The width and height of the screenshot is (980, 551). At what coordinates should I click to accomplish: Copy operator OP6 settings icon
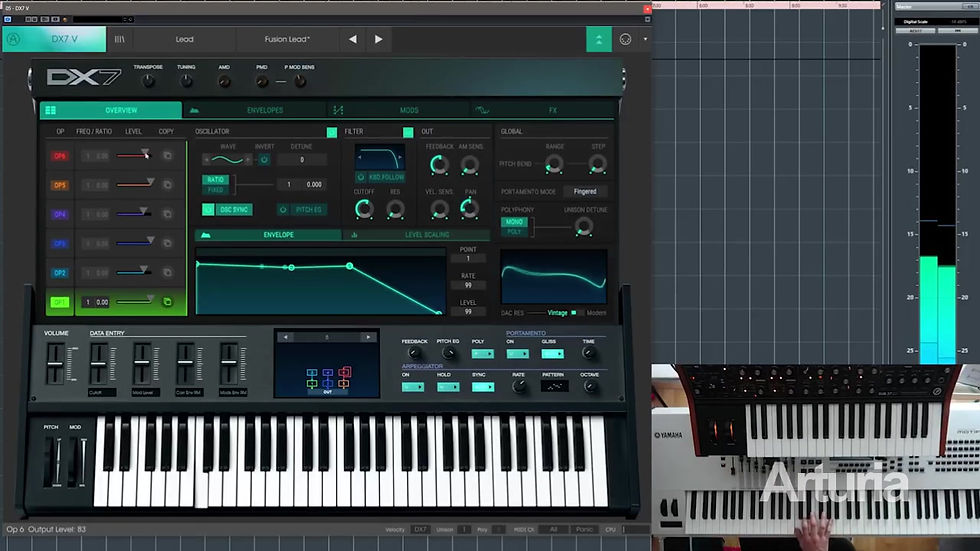[x=168, y=156]
